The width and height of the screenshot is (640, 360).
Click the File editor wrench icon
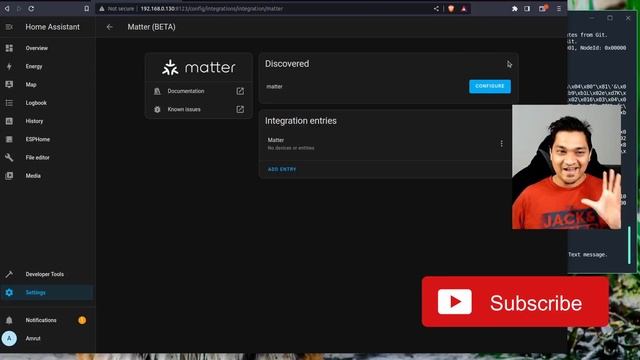pos(9,158)
